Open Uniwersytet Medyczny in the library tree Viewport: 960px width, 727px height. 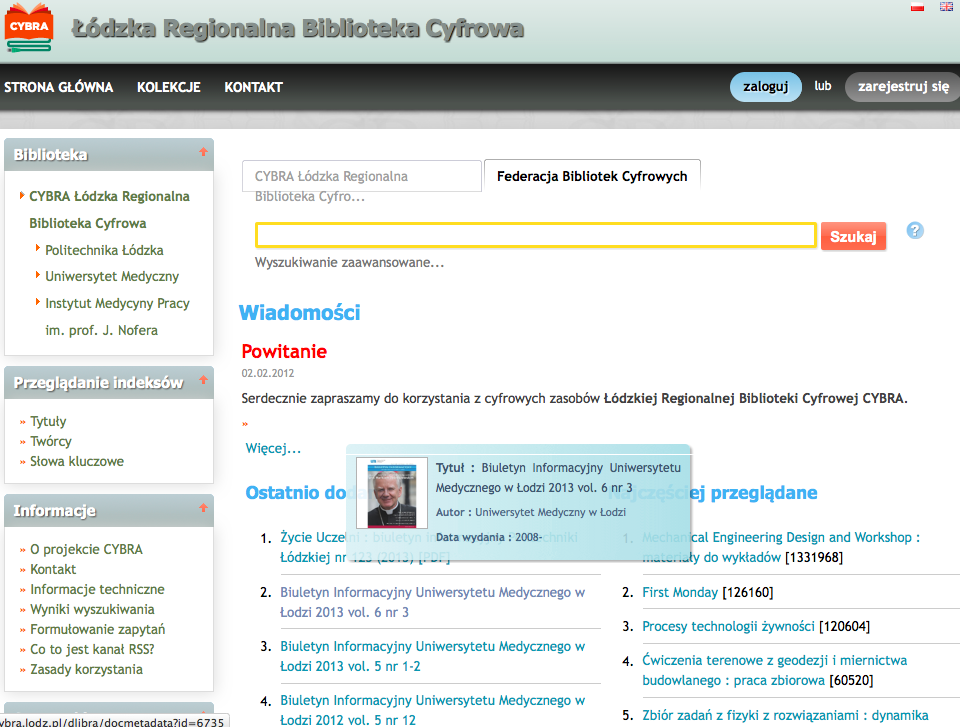pos(112,276)
